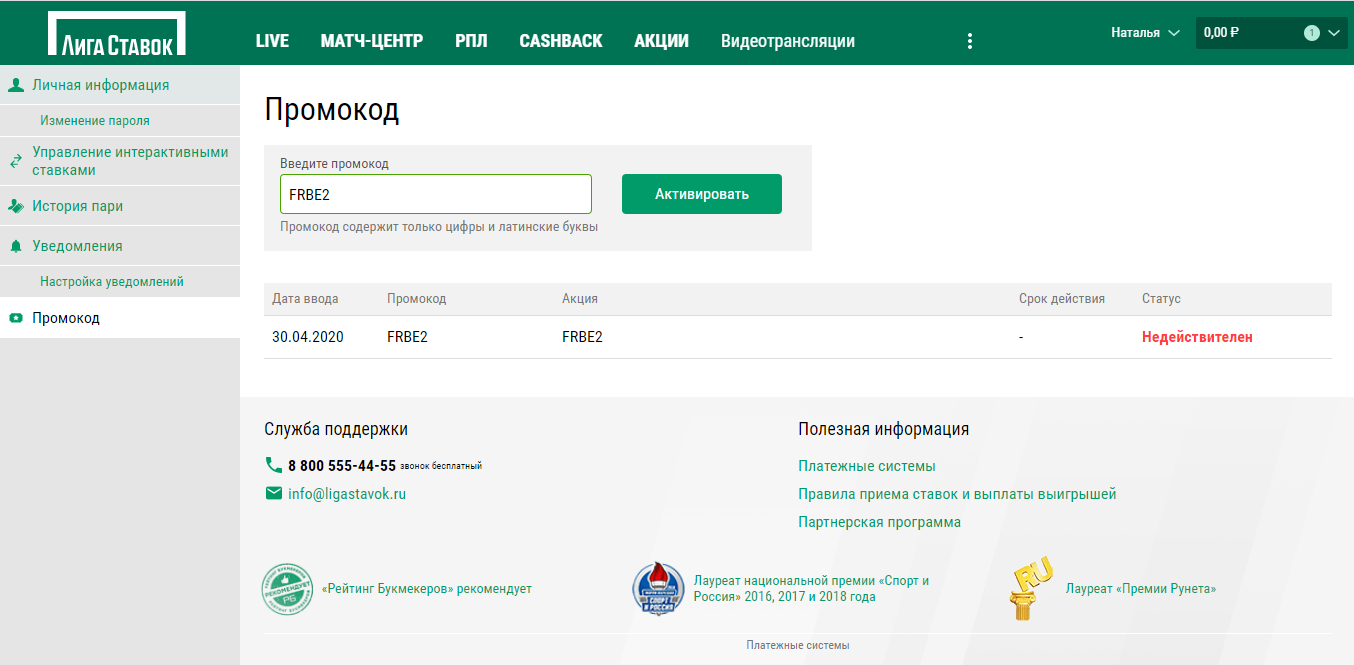Viewport: 1354px width, 665px height.
Task: Click the Промокод table column header
Action: (x=416, y=299)
